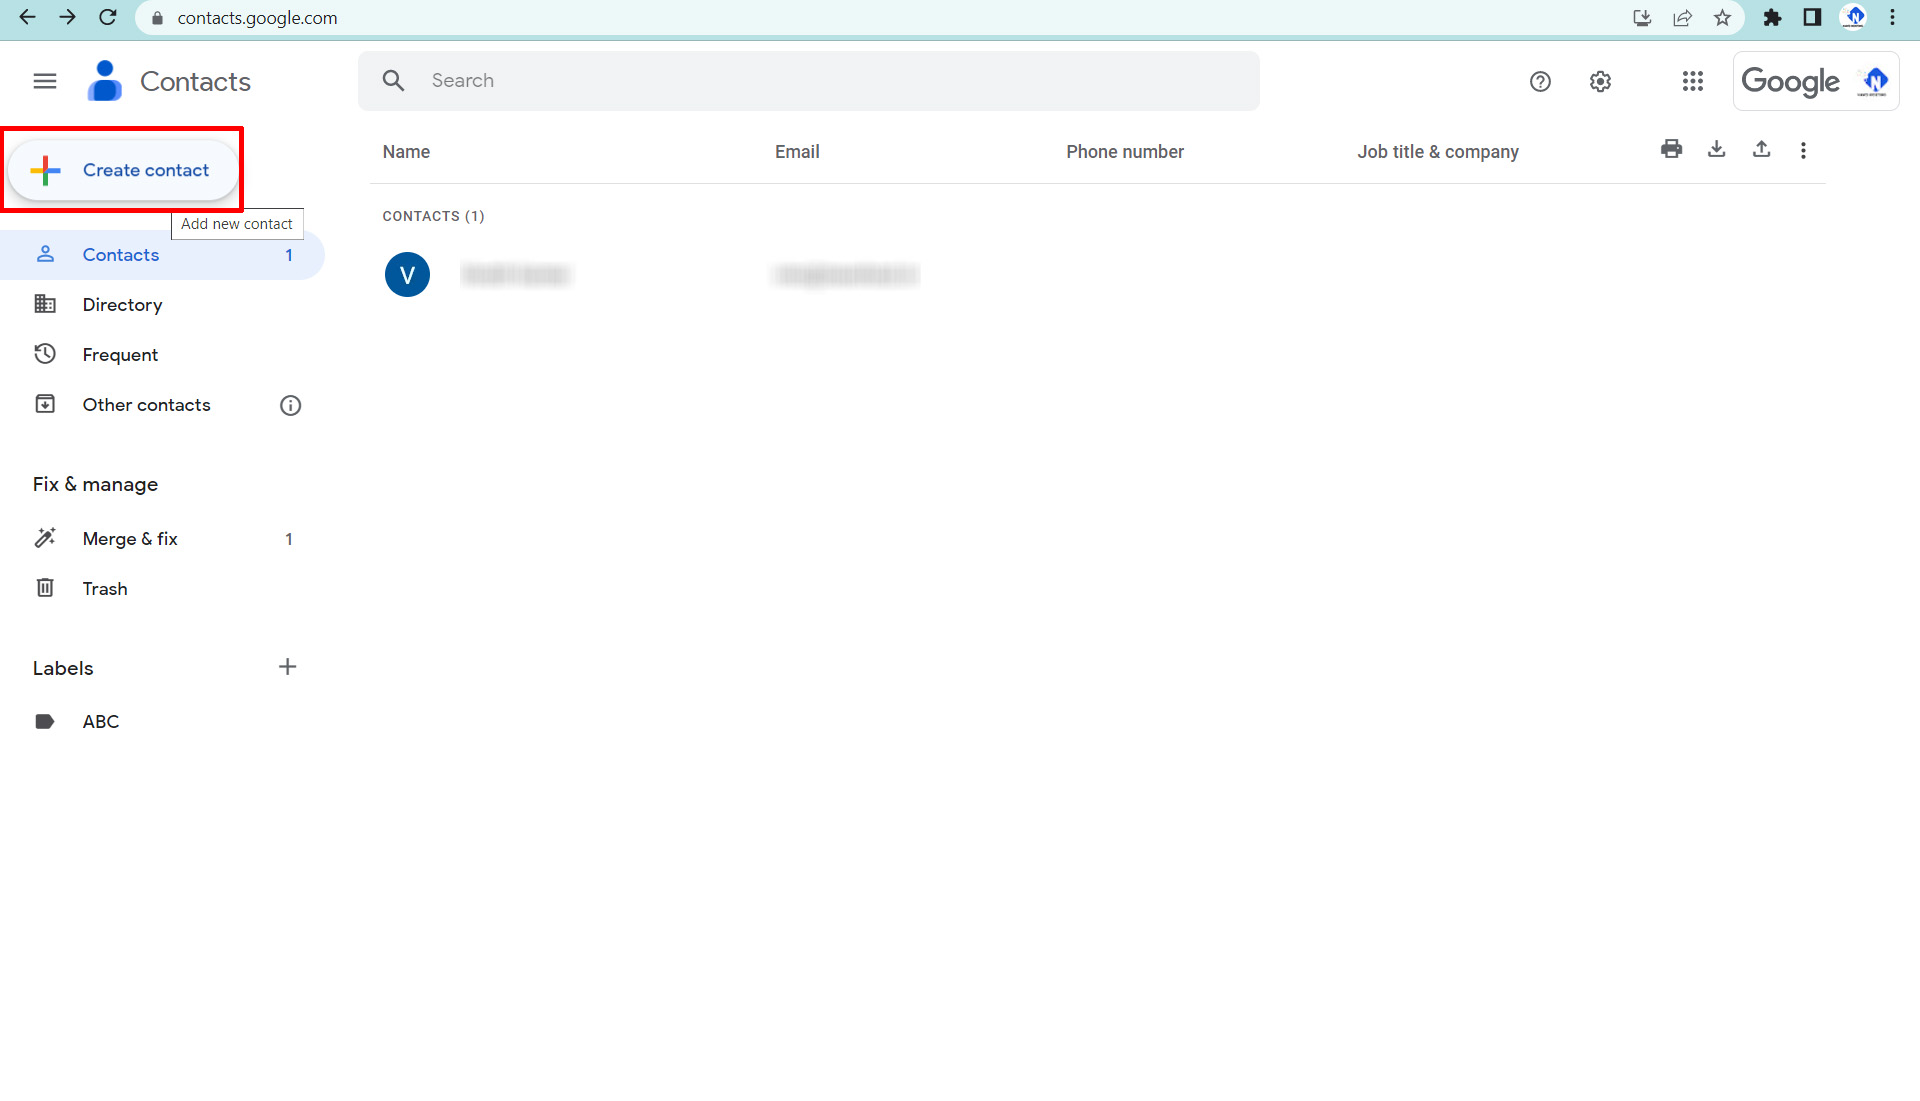Click the blurred email of the contact
1920x1101 pixels.
pos(846,275)
